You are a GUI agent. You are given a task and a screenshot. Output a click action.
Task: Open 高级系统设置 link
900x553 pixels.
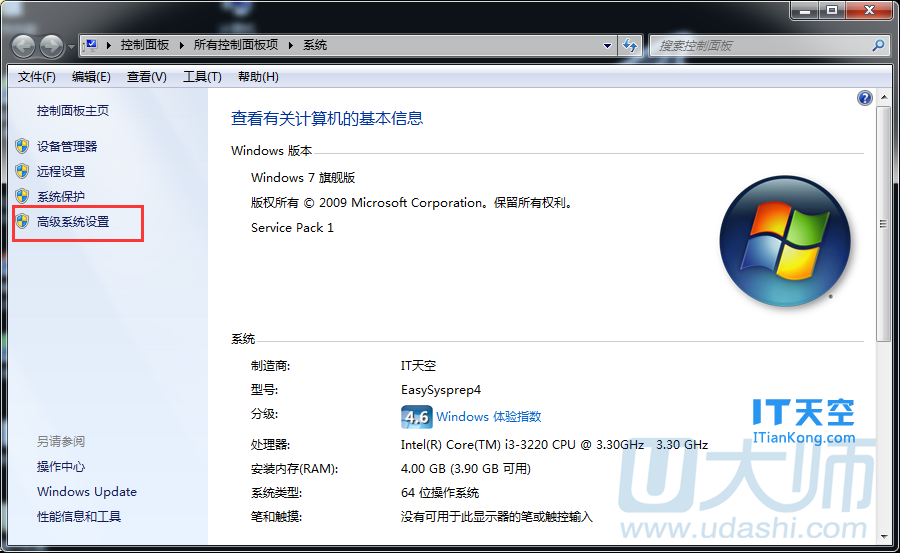click(73, 222)
